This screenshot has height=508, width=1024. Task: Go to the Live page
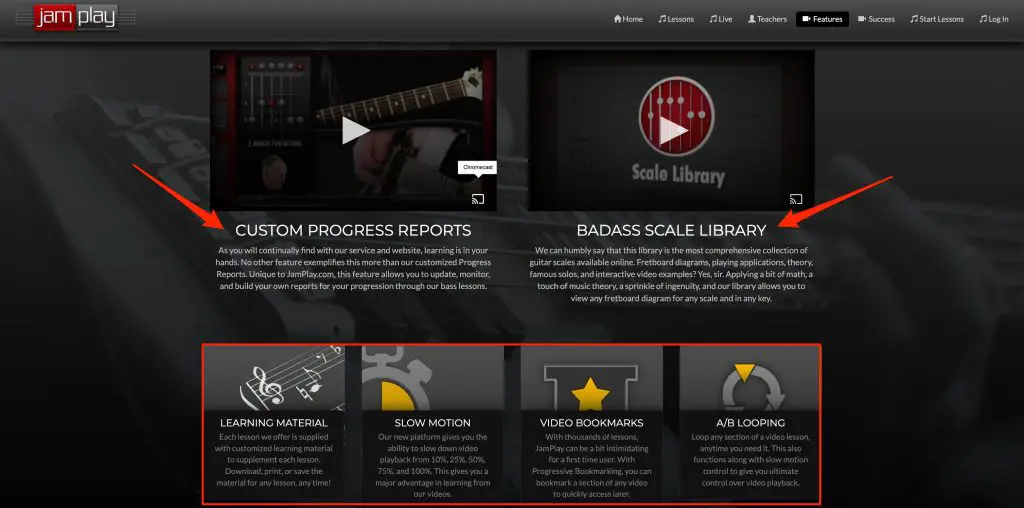pos(721,19)
